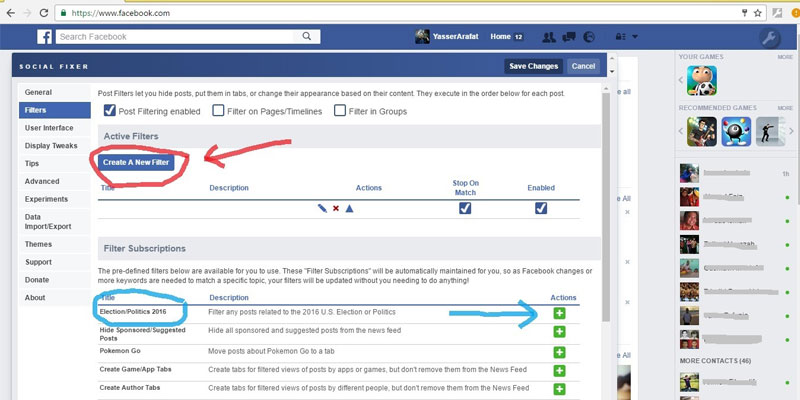Toggle Post Filtering enabled checkbox
This screenshot has width=800, height=400.
point(109,110)
